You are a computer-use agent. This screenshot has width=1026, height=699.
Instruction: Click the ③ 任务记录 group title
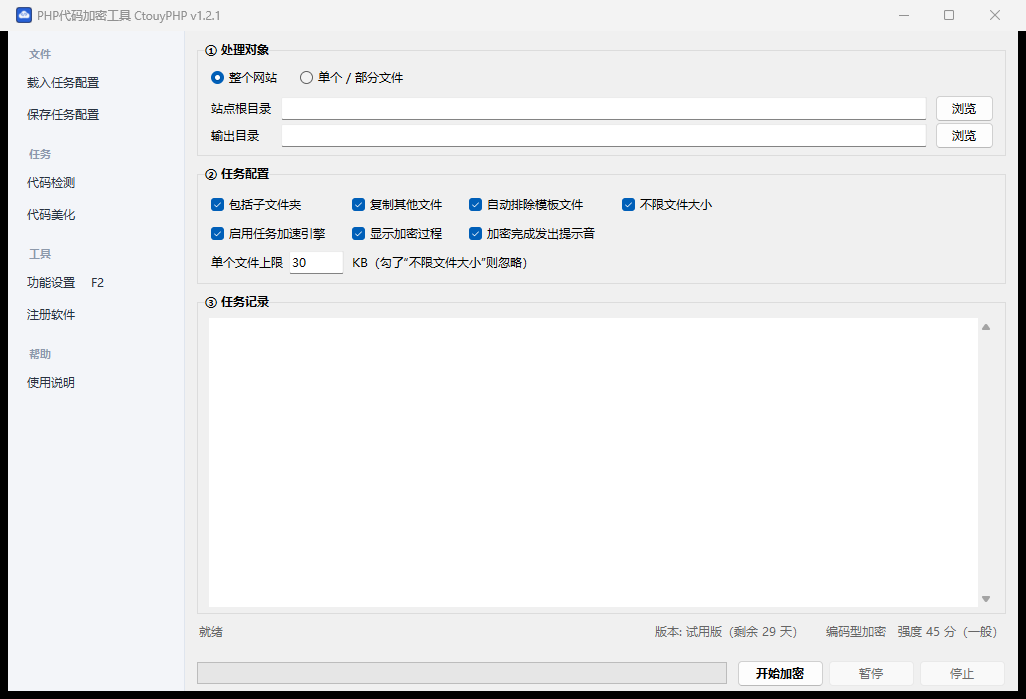pos(237,302)
